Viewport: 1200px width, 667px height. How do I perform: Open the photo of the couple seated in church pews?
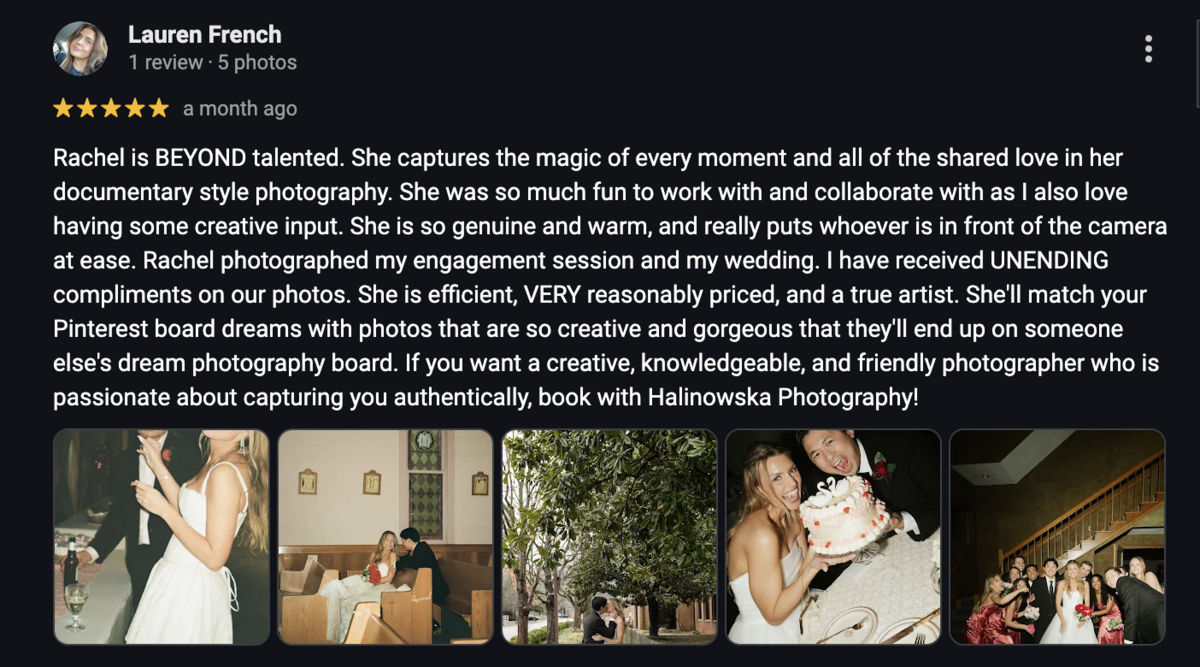click(385, 537)
